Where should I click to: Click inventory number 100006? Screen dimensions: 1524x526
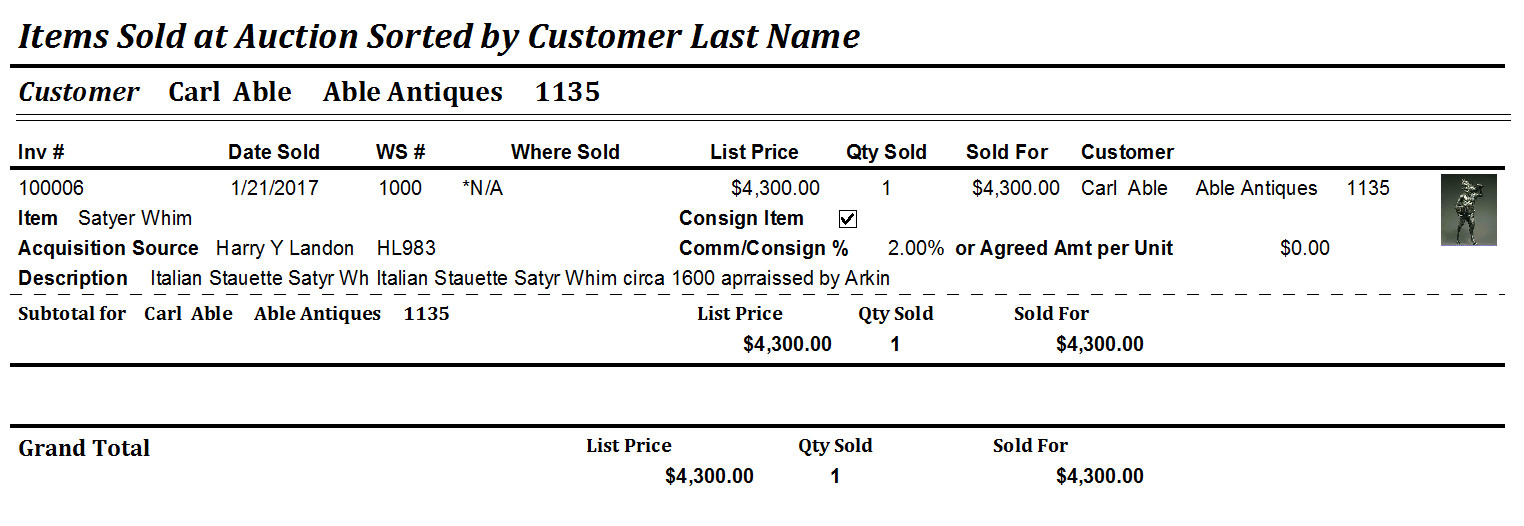51,188
